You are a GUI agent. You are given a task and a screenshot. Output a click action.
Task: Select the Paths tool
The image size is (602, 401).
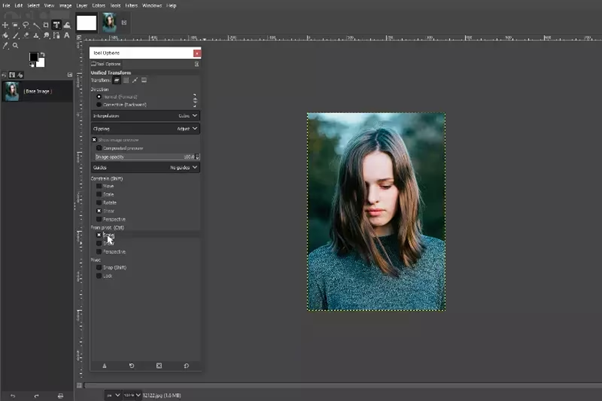coord(56,35)
